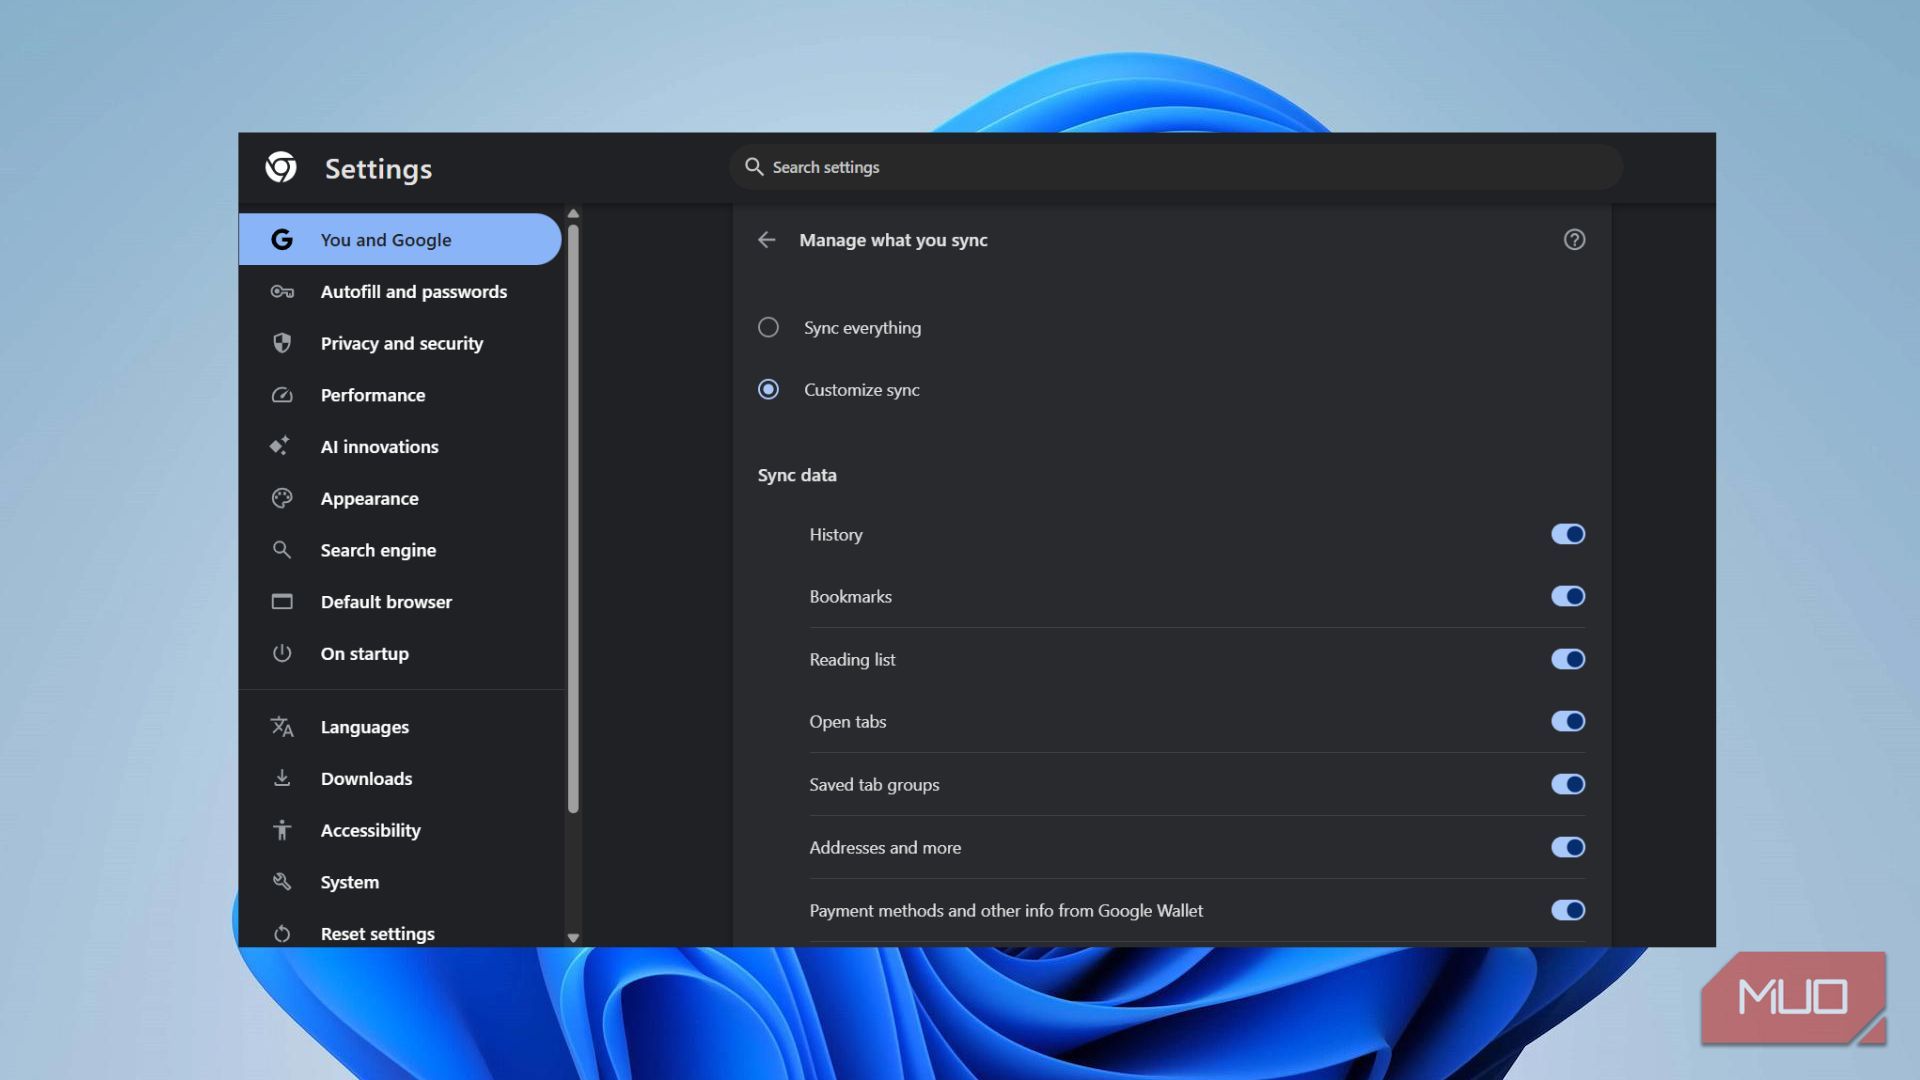Open Privacy and security section
The height and width of the screenshot is (1080, 1920).
pos(400,343)
